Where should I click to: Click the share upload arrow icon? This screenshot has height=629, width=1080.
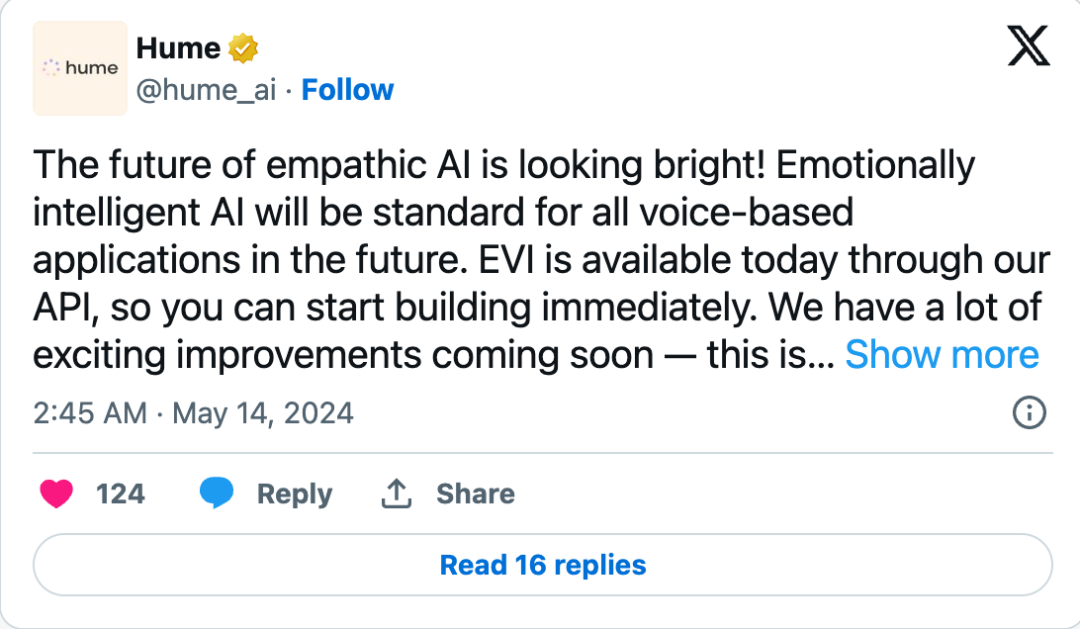(x=397, y=493)
